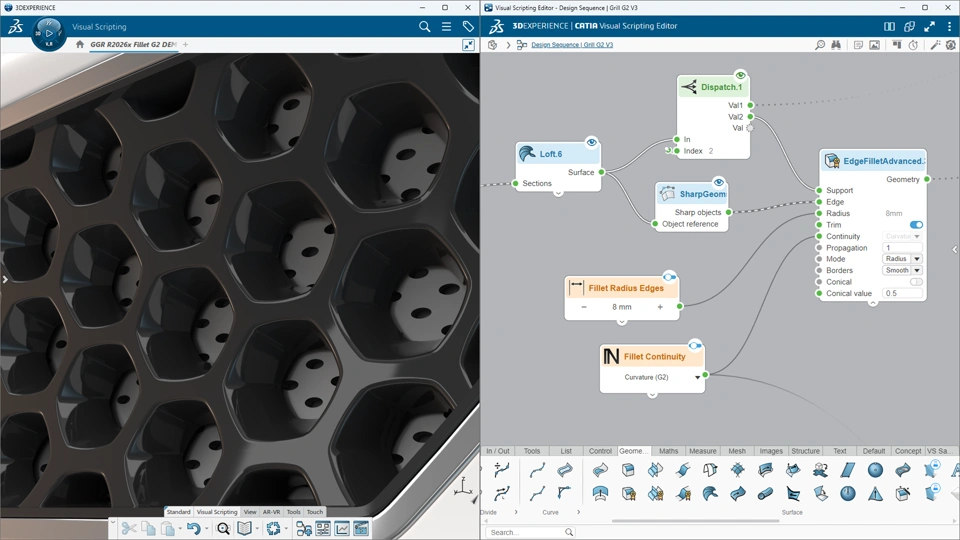Decrease Fillet Radius Edges with minus button
This screenshot has width=960, height=540.
[x=583, y=307]
